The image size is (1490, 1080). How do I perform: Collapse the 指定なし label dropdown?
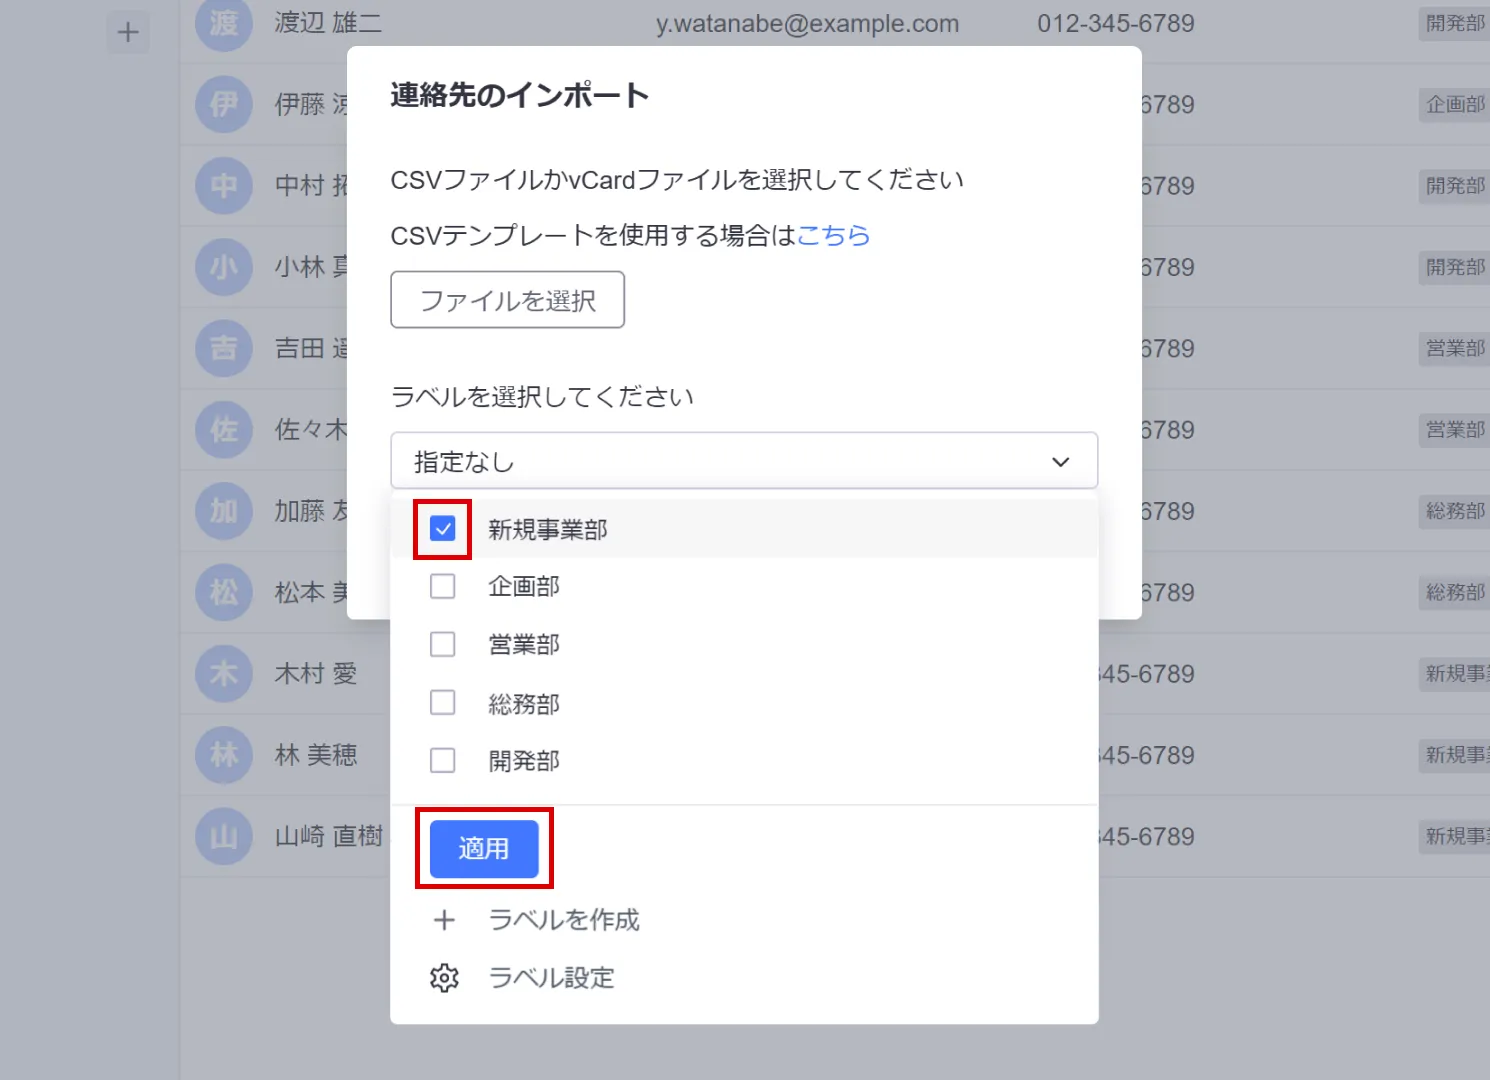tap(743, 461)
